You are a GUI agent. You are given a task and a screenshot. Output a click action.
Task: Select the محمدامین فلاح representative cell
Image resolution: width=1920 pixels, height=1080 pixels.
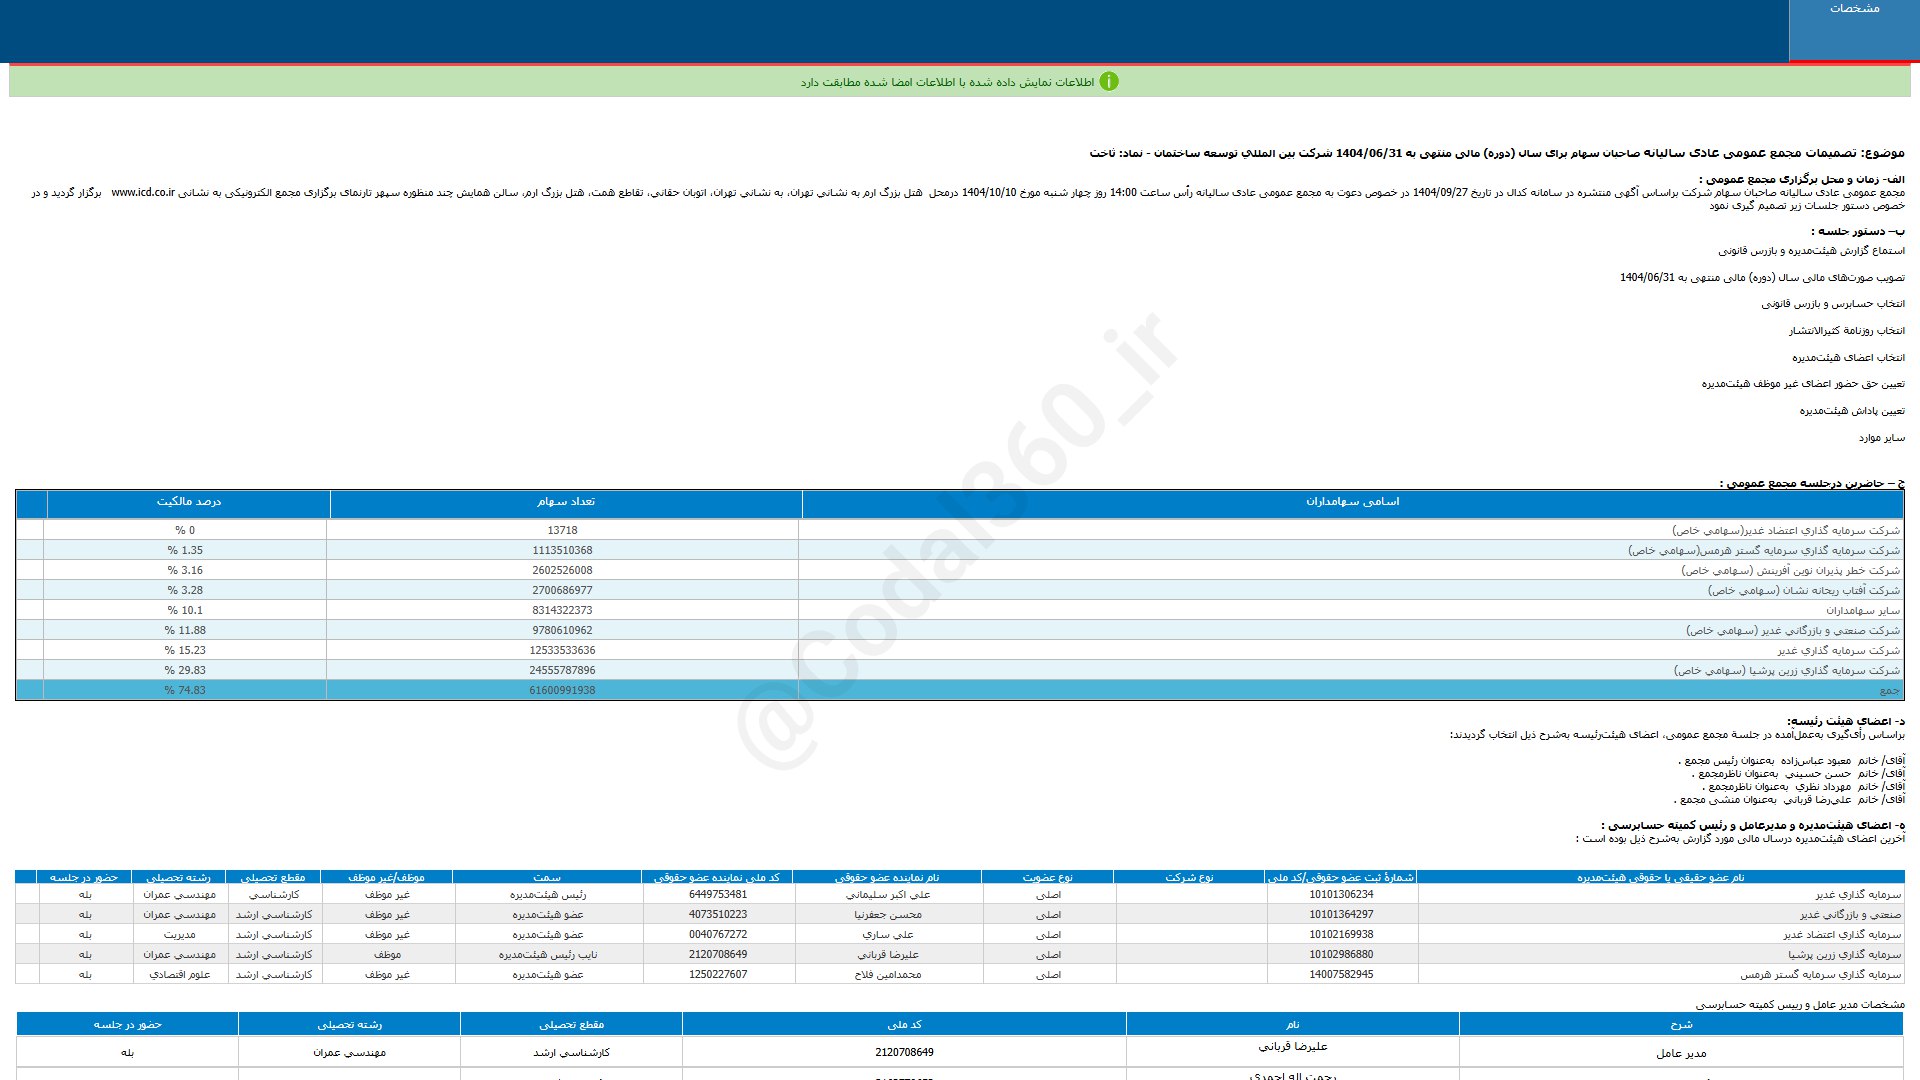coord(888,975)
